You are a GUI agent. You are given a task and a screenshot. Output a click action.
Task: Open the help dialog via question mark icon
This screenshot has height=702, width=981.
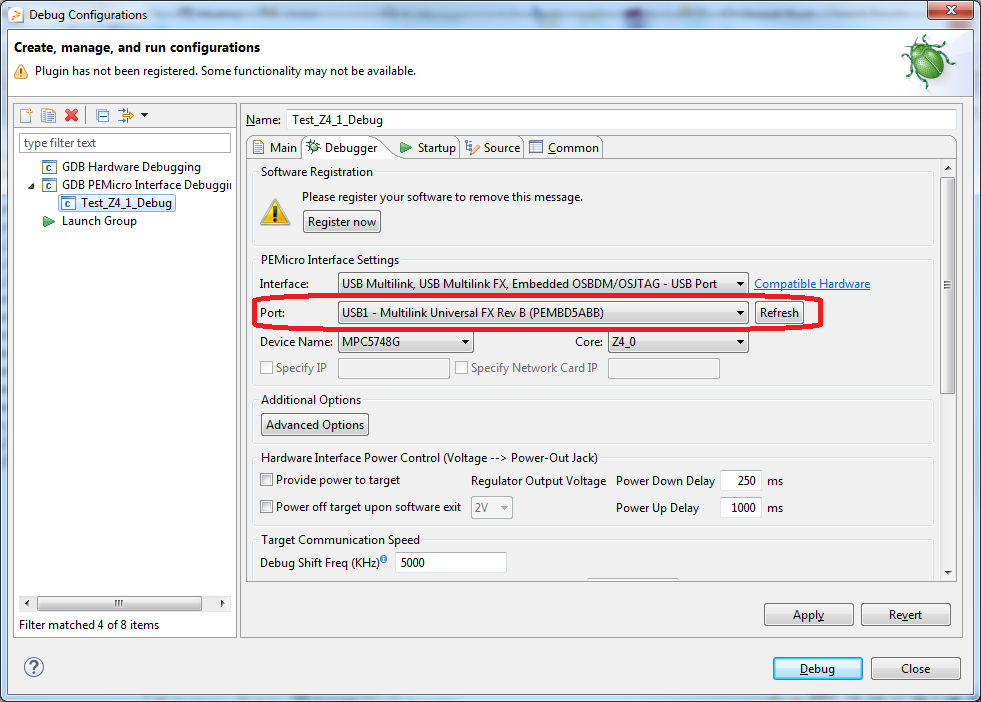[33, 667]
